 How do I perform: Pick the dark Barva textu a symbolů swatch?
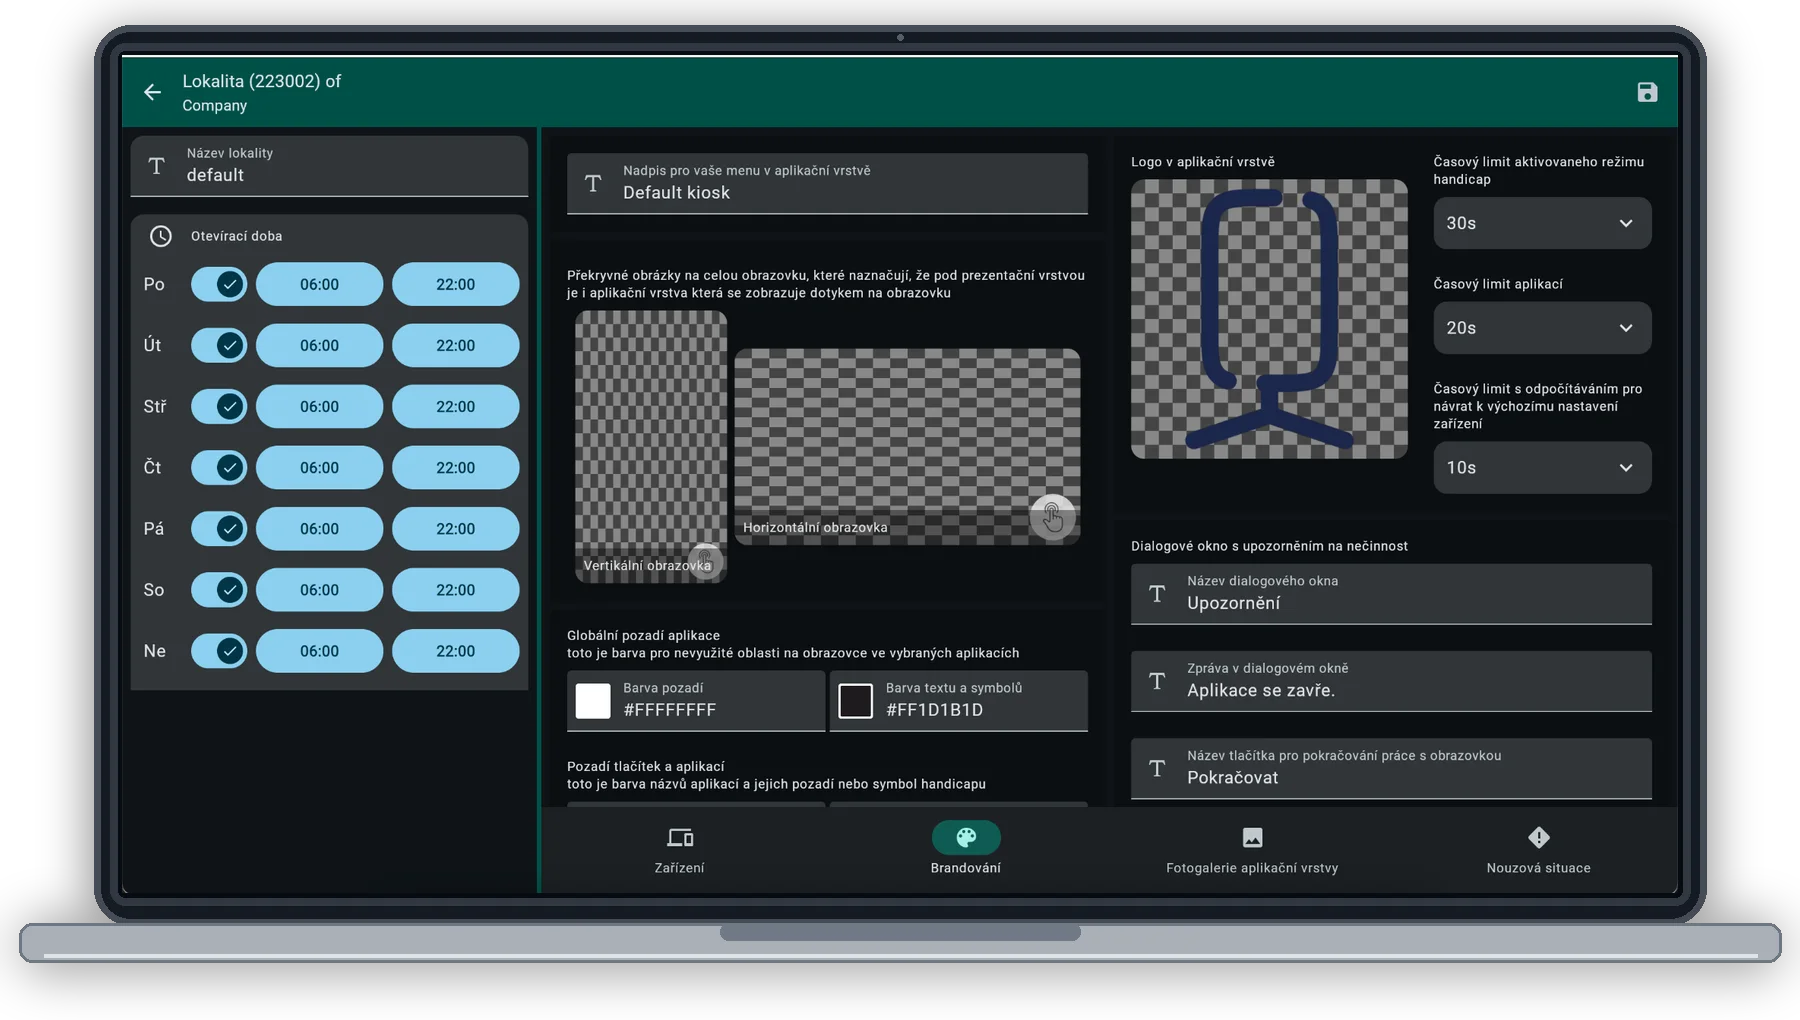[855, 701]
